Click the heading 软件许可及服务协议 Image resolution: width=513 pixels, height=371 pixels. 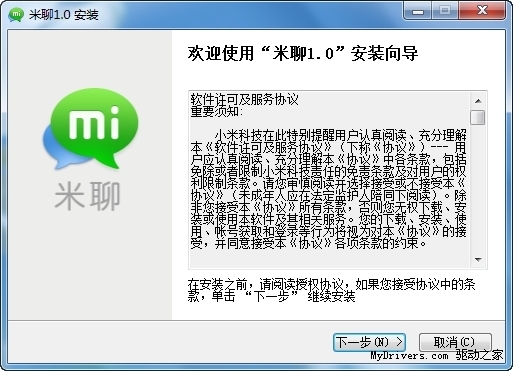(244, 99)
